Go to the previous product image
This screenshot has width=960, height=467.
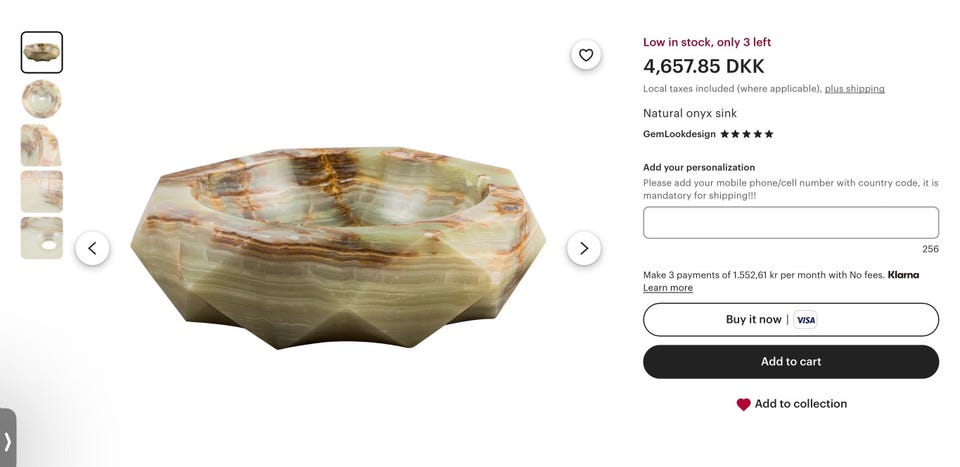[x=92, y=248]
